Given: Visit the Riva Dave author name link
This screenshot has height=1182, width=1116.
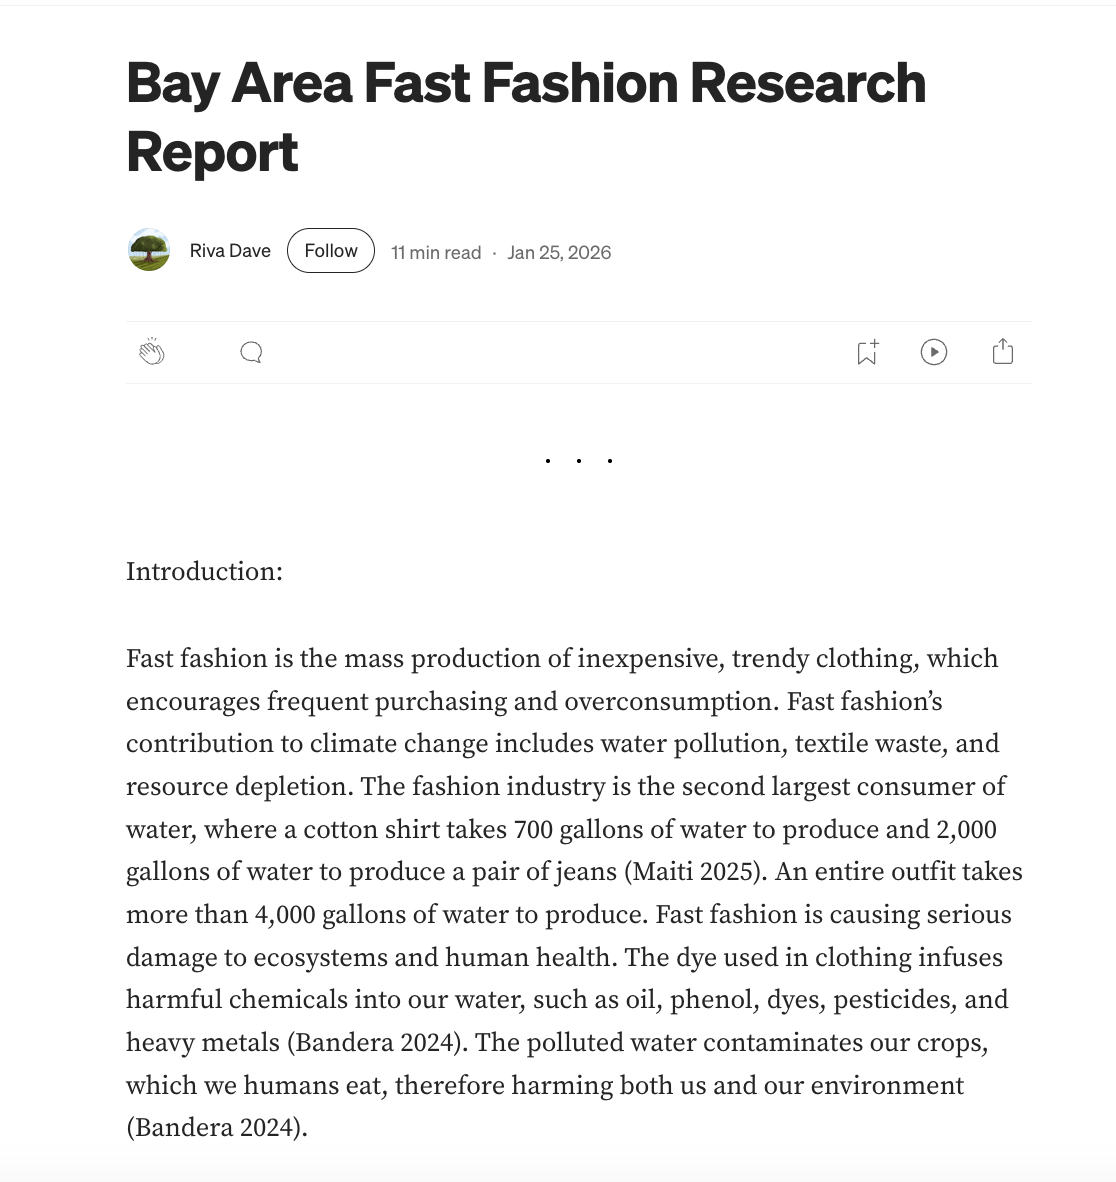Looking at the screenshot, I should pos(230,251).
